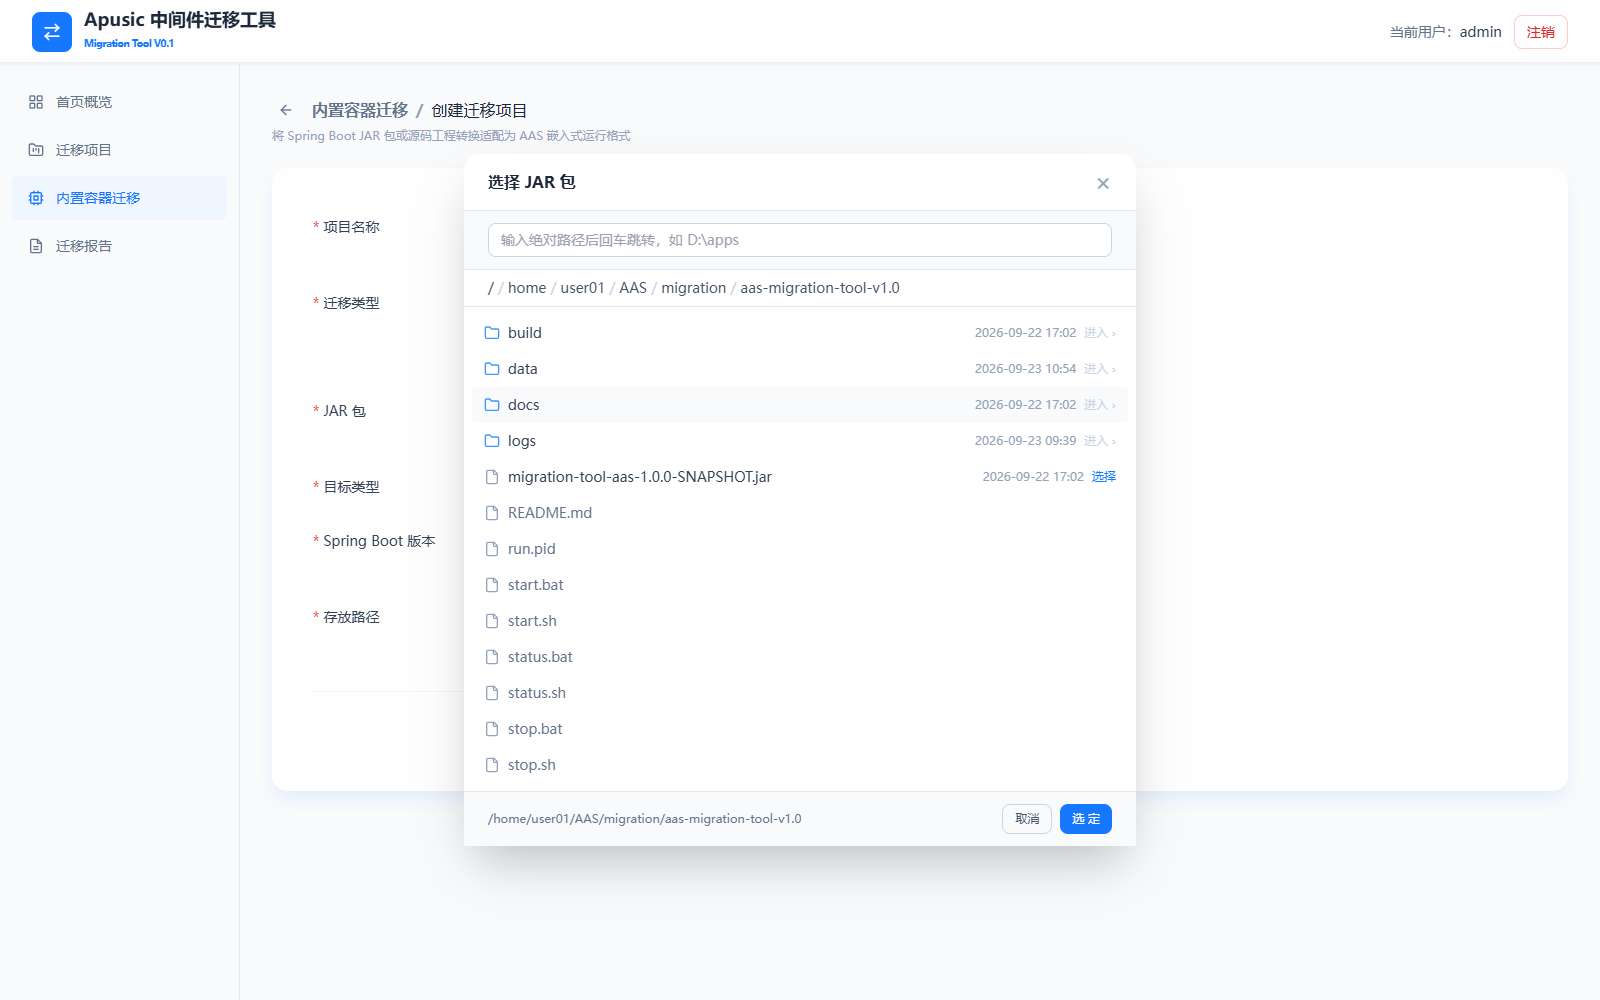
Task: Click the stop.sh file icon
Action: click(x=492, y=765)
